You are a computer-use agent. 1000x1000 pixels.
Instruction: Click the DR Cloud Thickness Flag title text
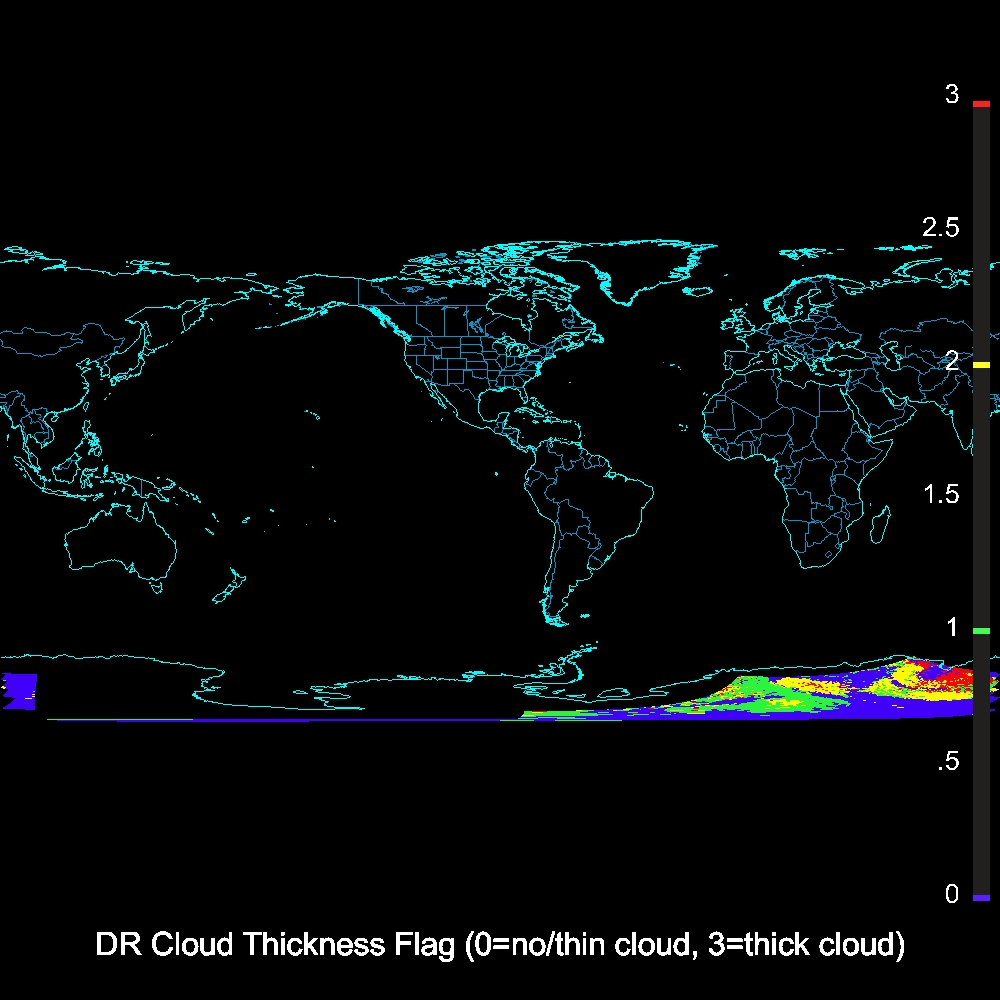[x=500, y=944]
